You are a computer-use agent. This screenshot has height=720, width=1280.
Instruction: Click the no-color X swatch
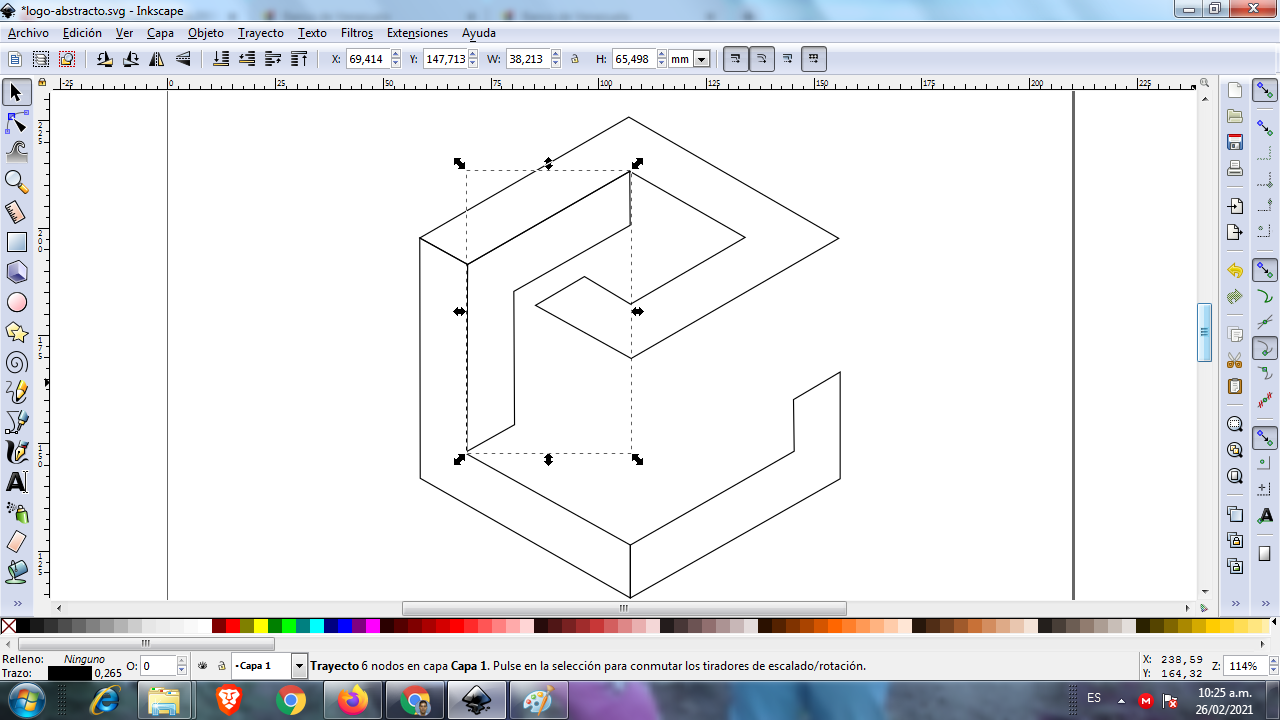8,626
